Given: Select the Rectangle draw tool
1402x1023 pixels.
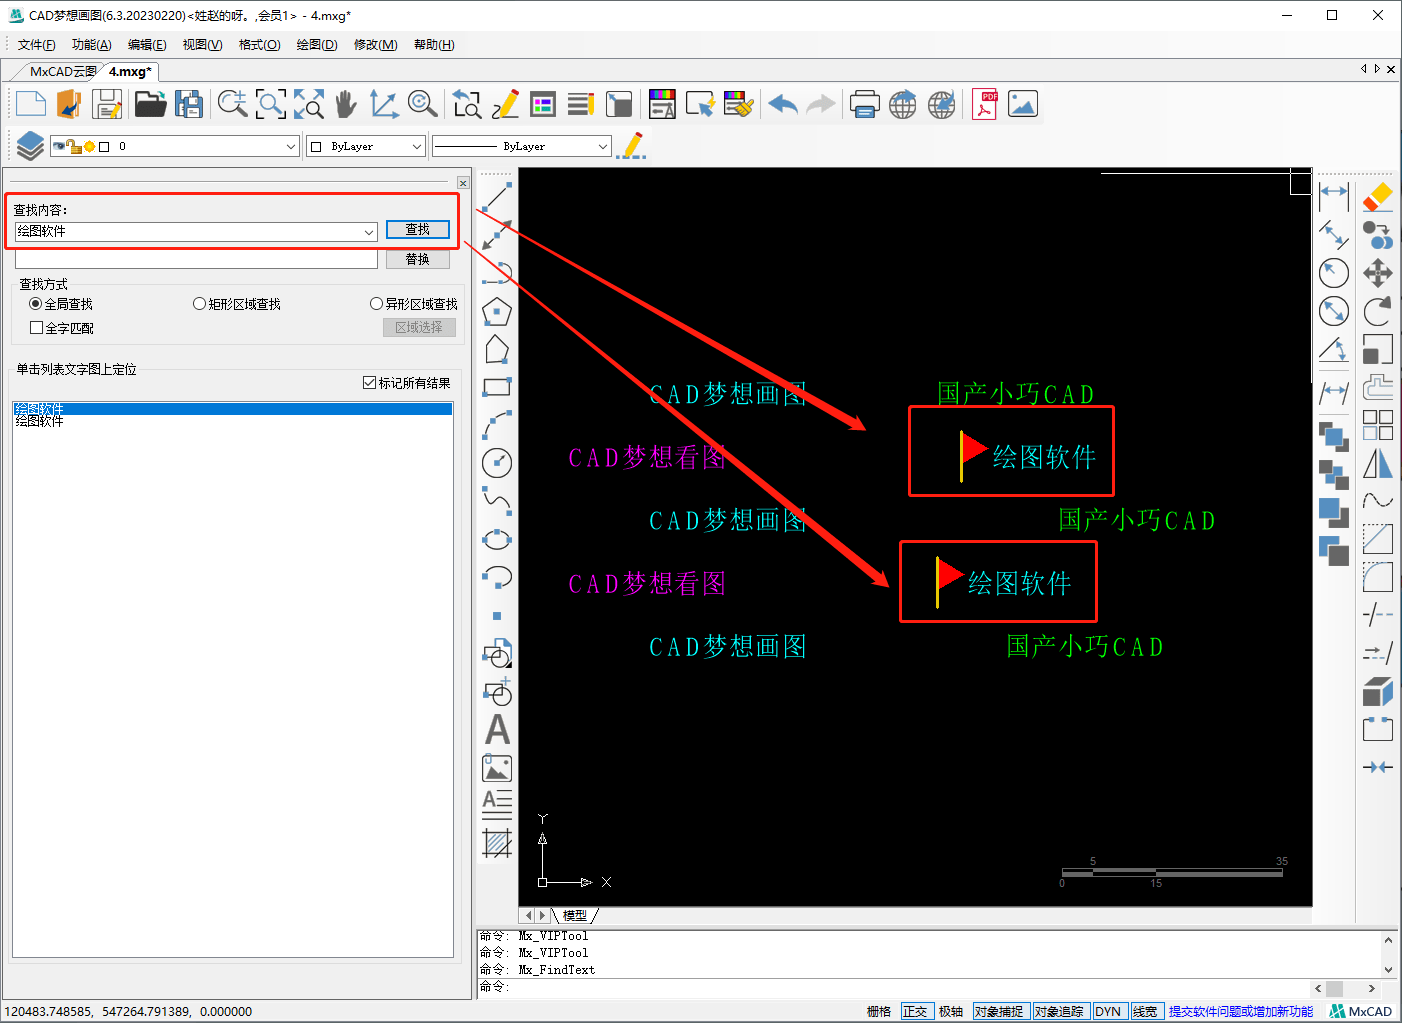Looking at the screenshot, I should pyautogui.click(x=497, y=387).
